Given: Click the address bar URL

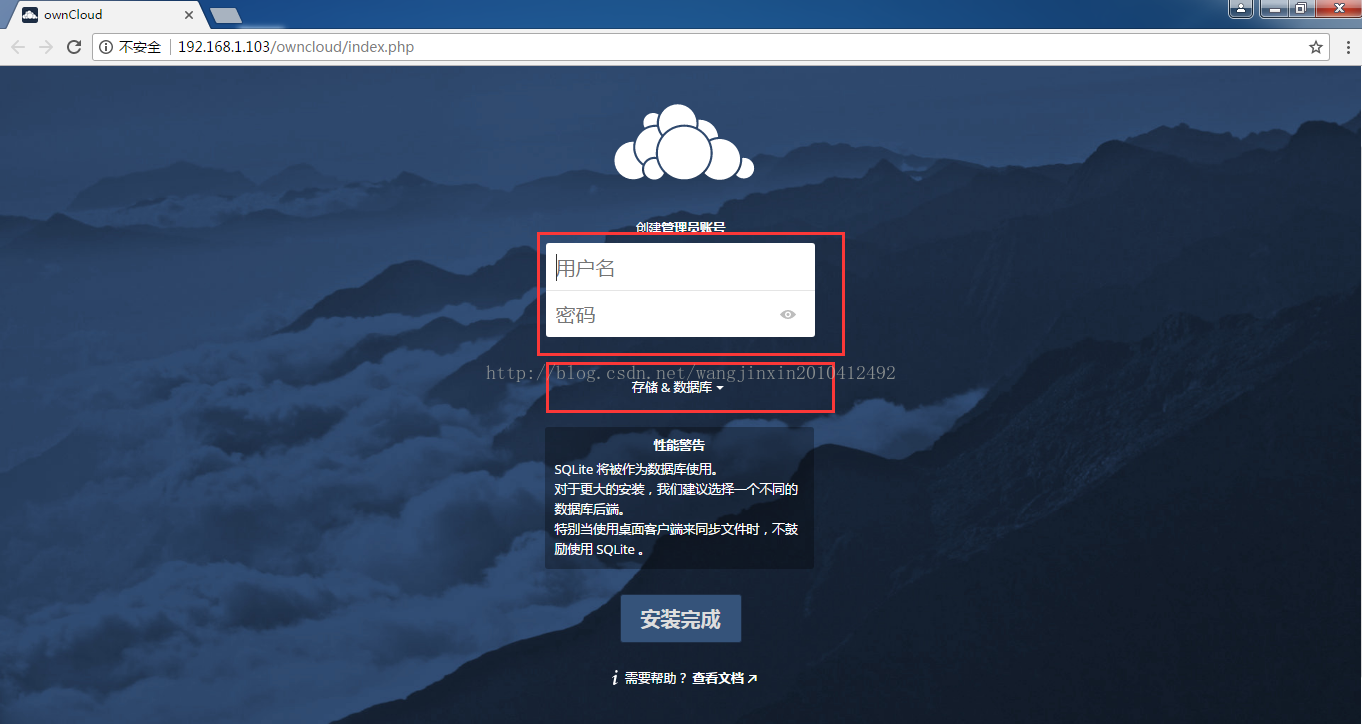Looking at the screenshot, I should (296, 47).
